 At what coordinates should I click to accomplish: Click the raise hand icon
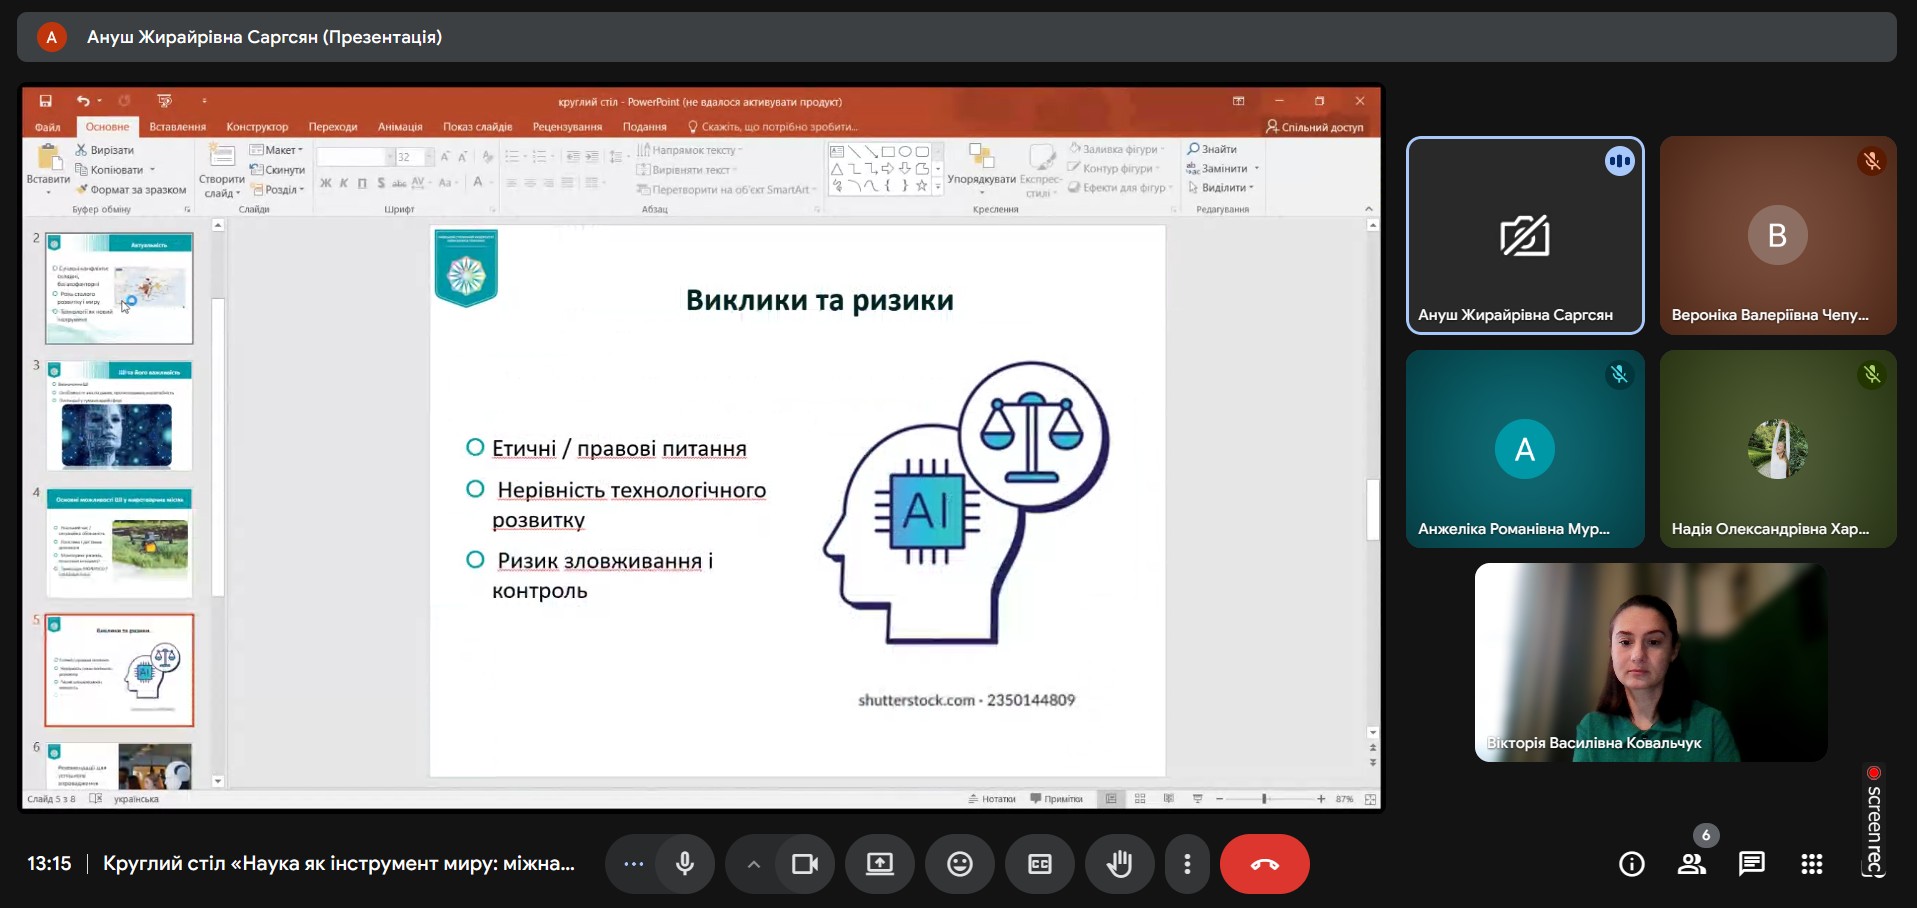click(x=1119, y=864)
